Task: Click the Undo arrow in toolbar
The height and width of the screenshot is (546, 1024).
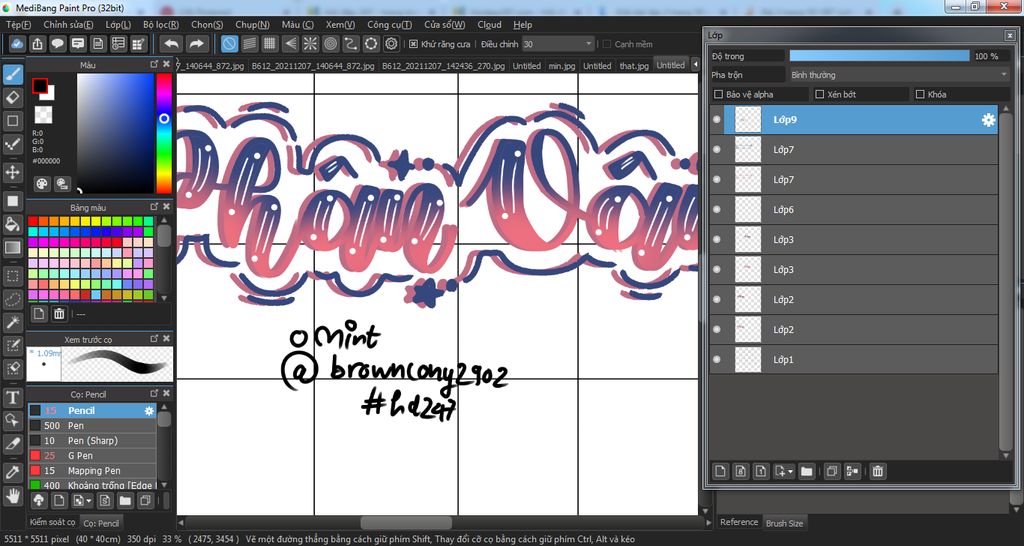Action: [x=171, y=44]
